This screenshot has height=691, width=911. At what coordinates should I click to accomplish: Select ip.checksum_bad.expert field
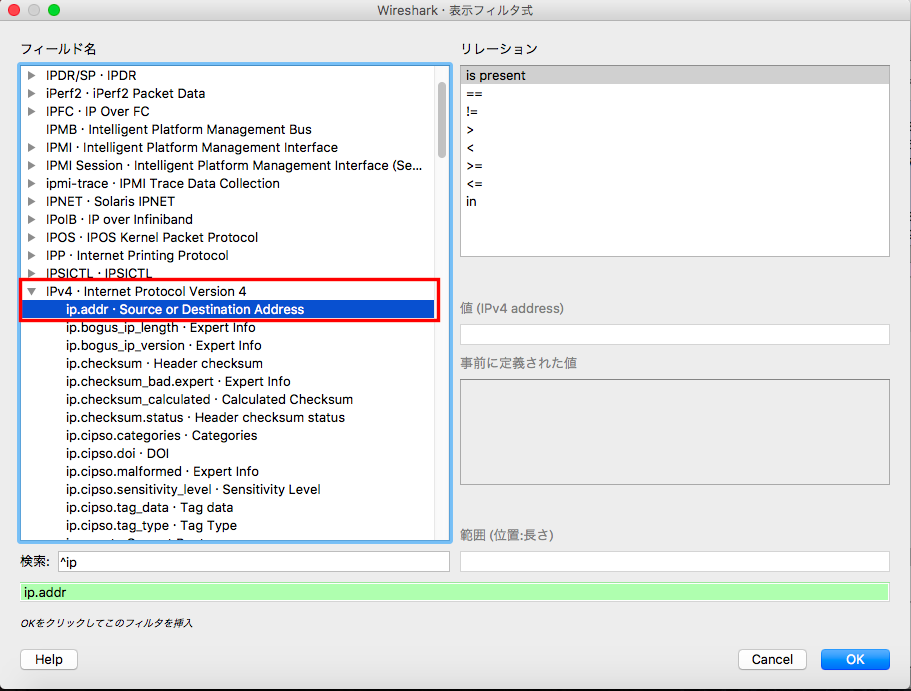point(228,382)
